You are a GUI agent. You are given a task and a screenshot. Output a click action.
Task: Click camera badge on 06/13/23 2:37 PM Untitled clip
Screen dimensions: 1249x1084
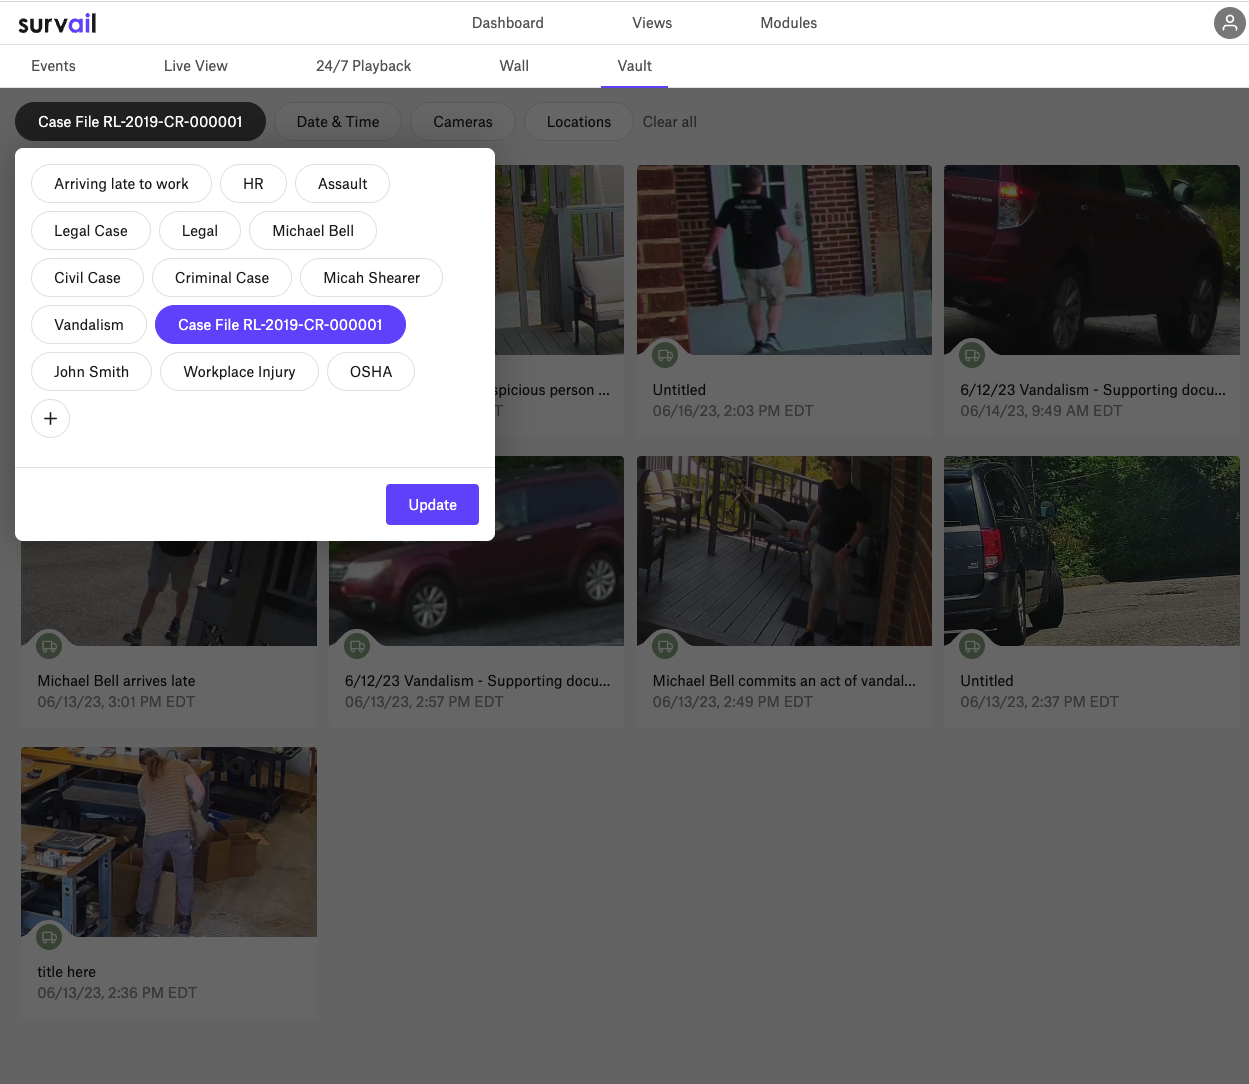click(972, 646)
